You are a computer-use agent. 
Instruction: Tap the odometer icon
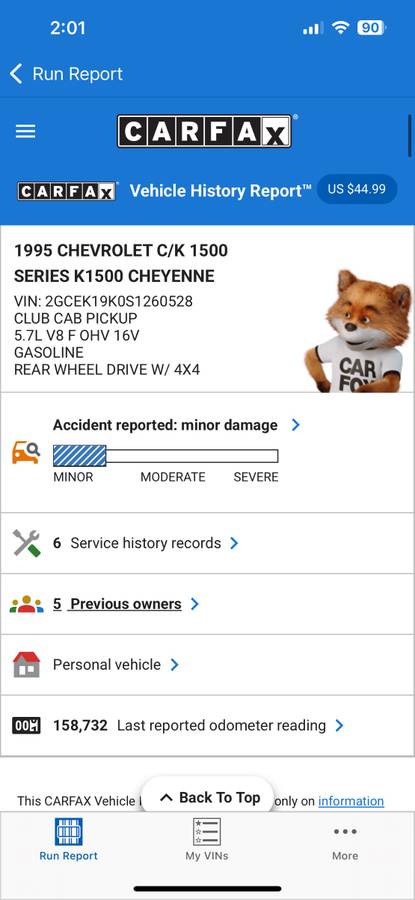[x=26, y=726]
